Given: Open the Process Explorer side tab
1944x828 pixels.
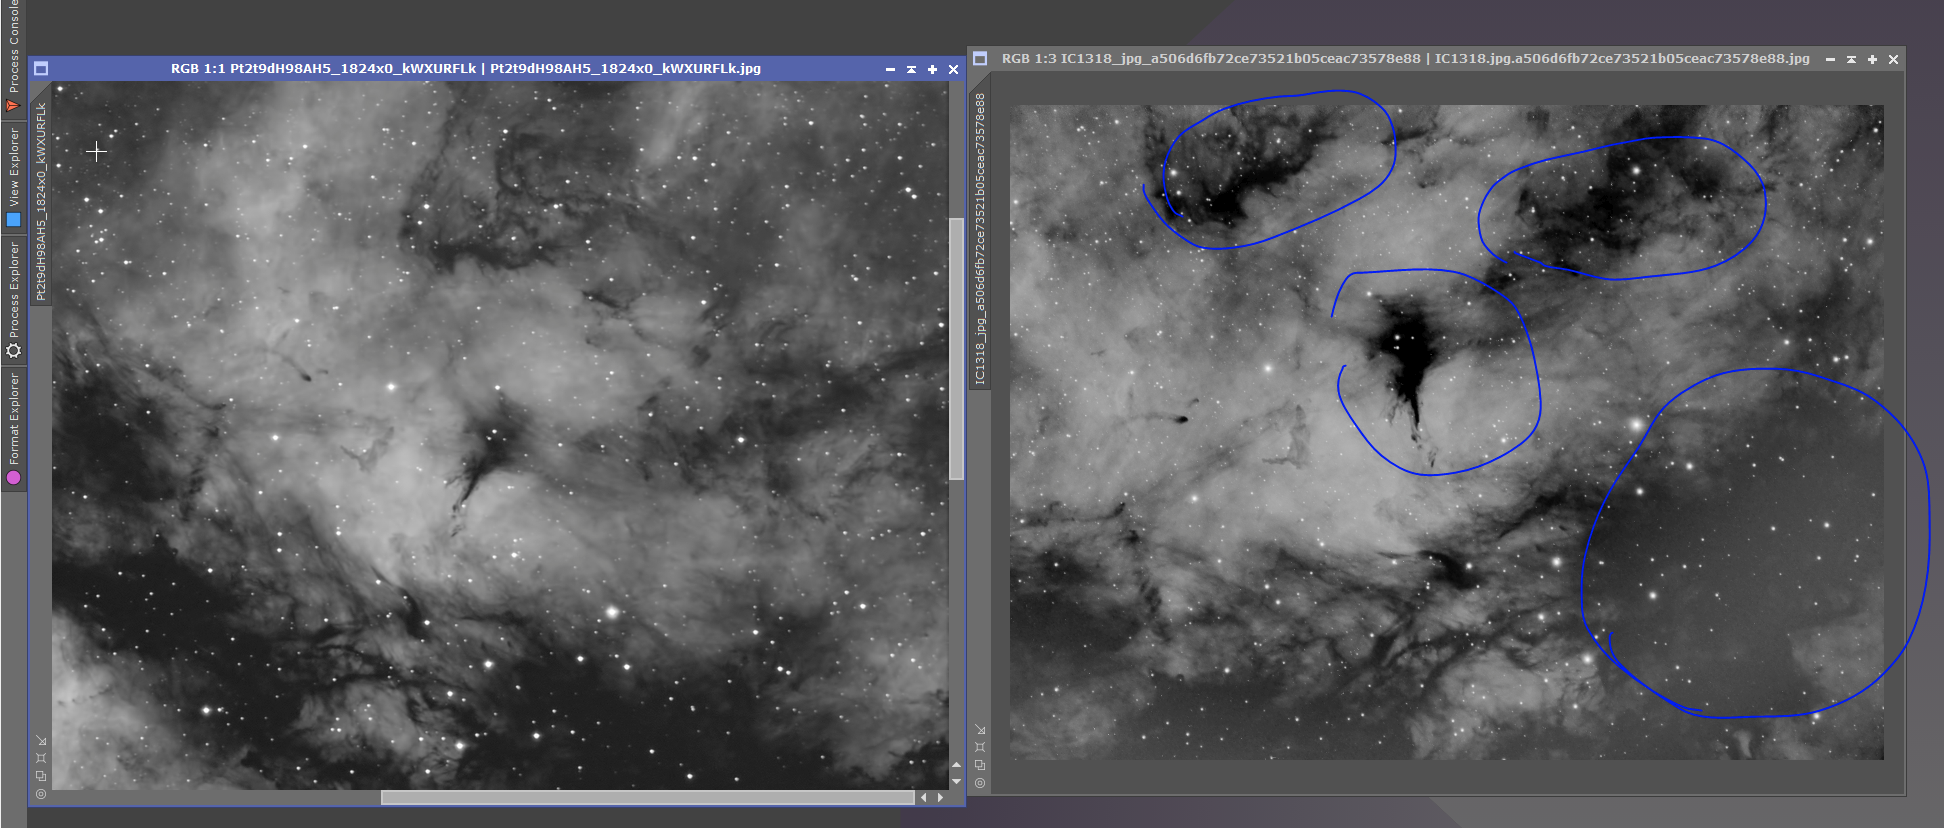Looking at the screenshot, I should point(13,299).
